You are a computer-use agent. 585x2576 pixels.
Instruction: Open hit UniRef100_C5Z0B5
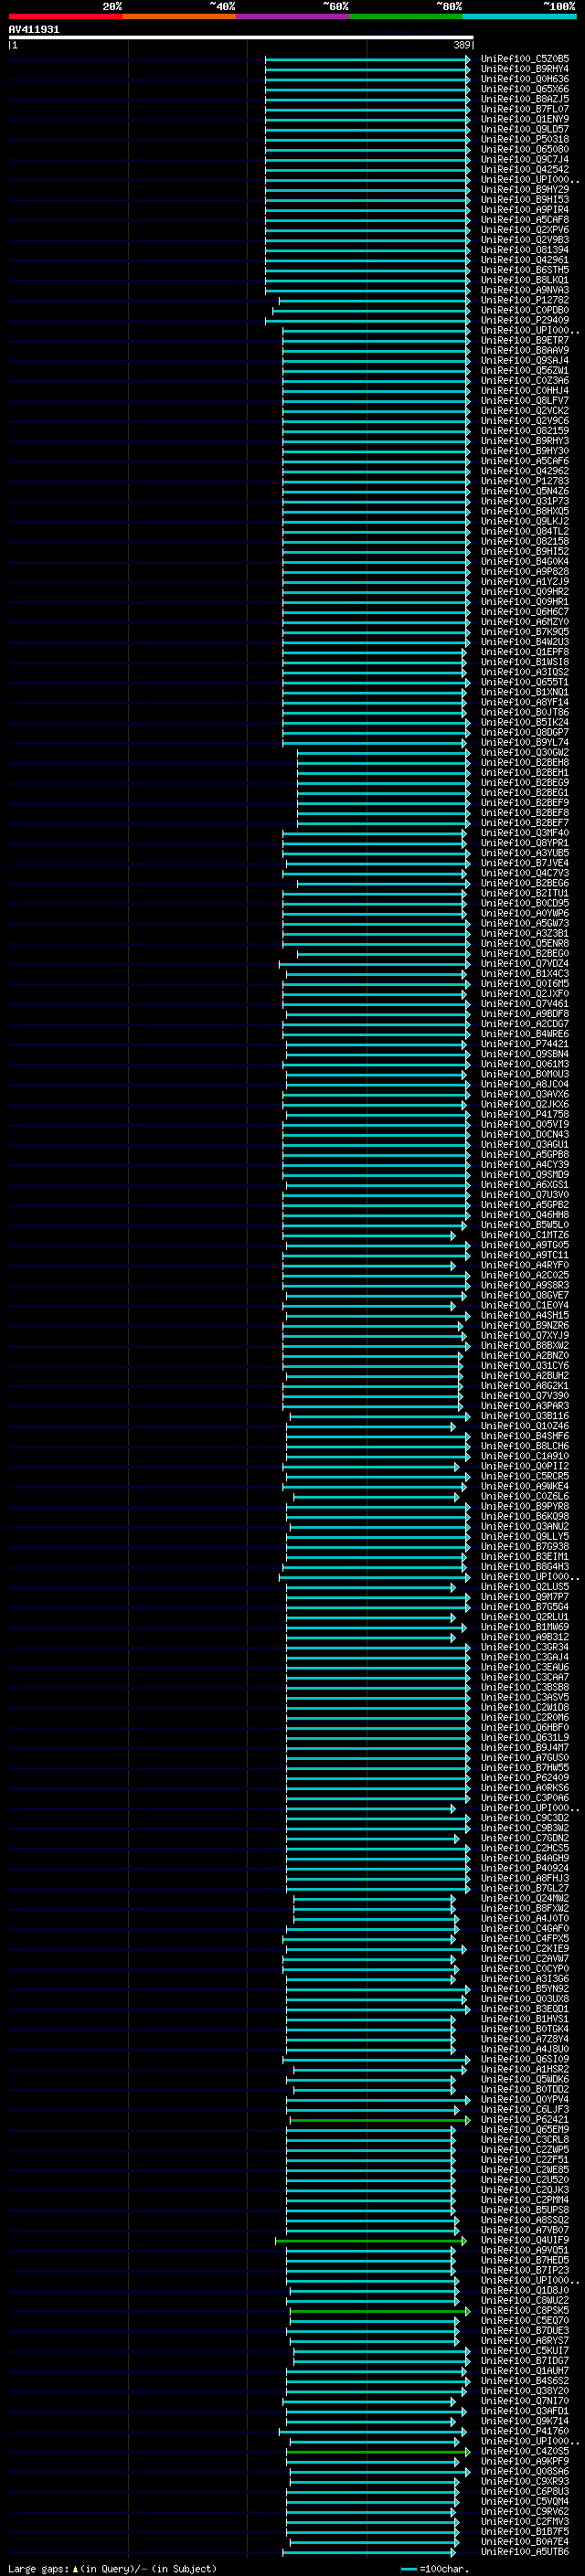click(x=524, y=59)
